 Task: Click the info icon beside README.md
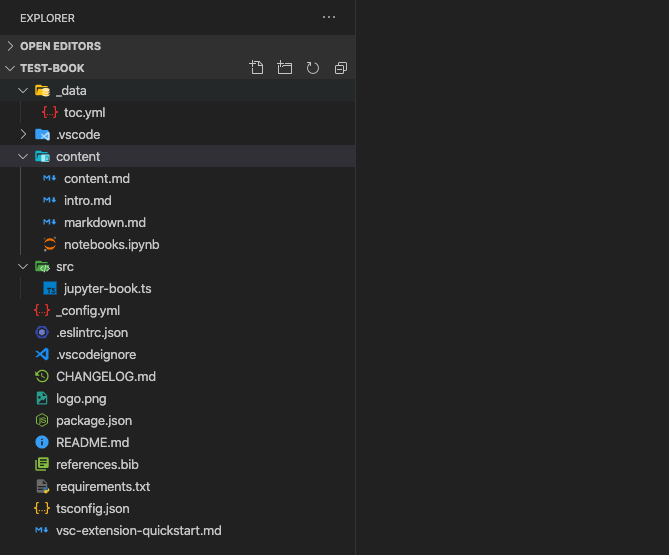42,442
